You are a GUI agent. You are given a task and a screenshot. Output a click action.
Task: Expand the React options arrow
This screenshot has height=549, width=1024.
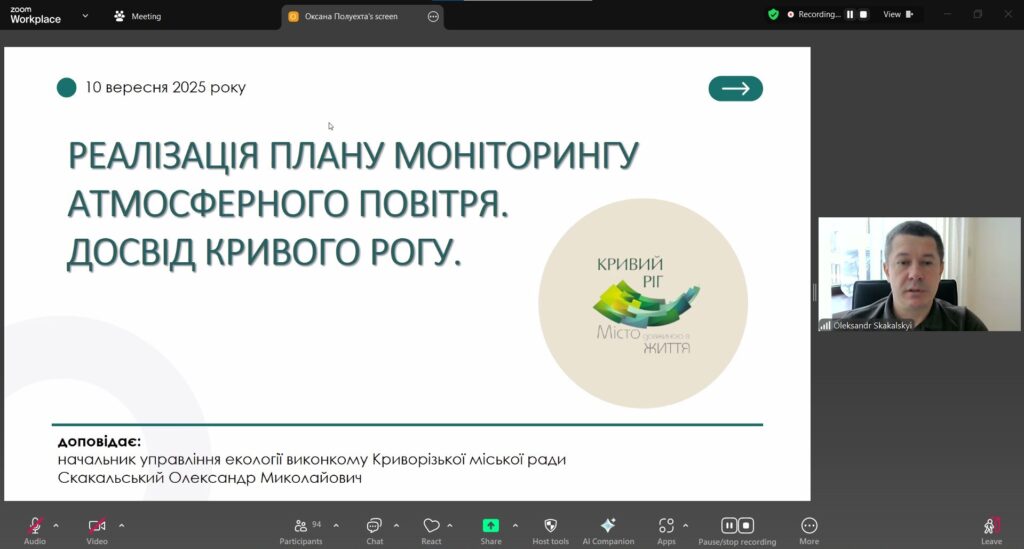tap(450, 525)
